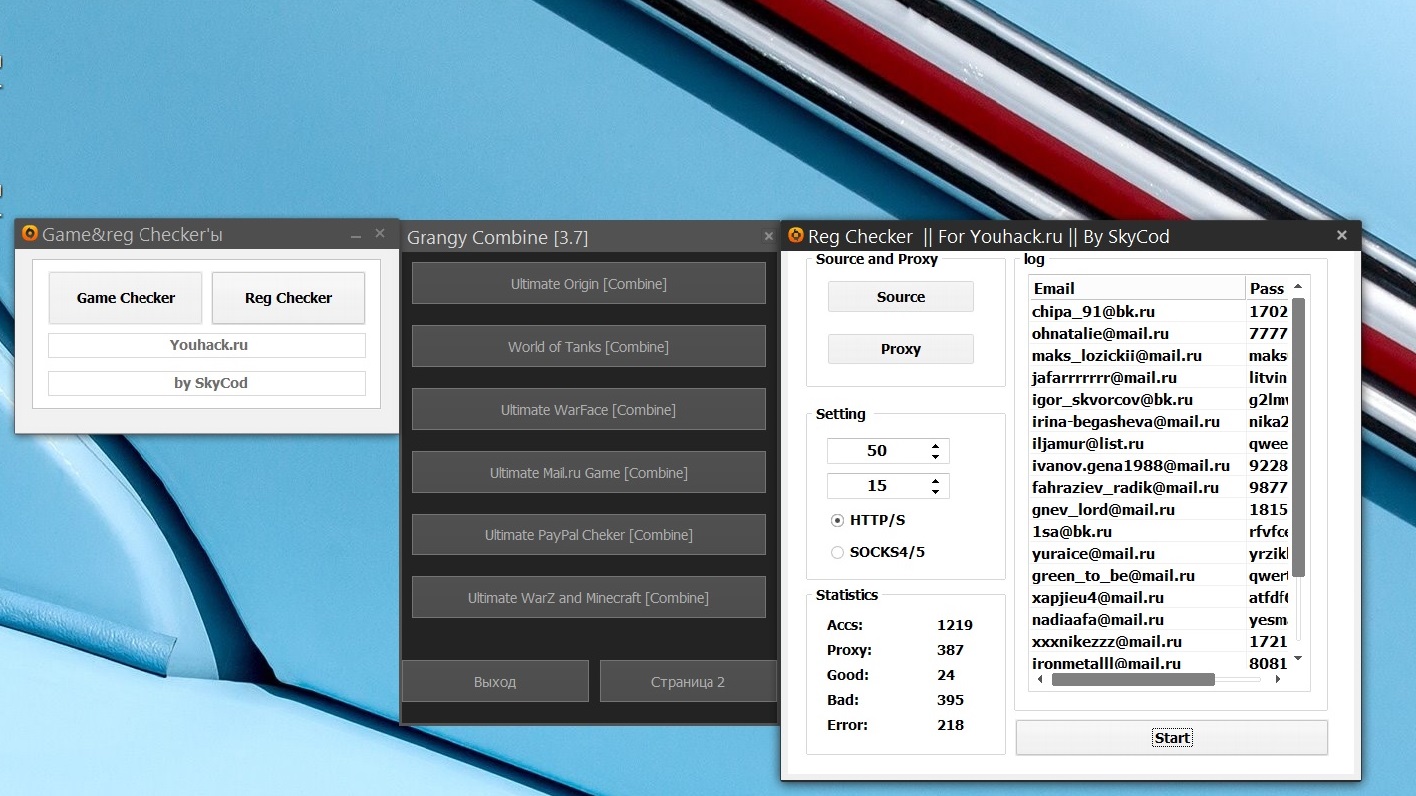1416x796 pixels.
Task: Select the gnev_lord@mail.ru log row
Action: (x=1160, y=509)
